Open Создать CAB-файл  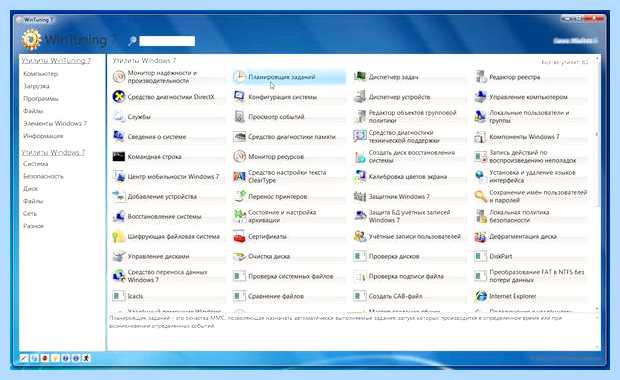409,296
